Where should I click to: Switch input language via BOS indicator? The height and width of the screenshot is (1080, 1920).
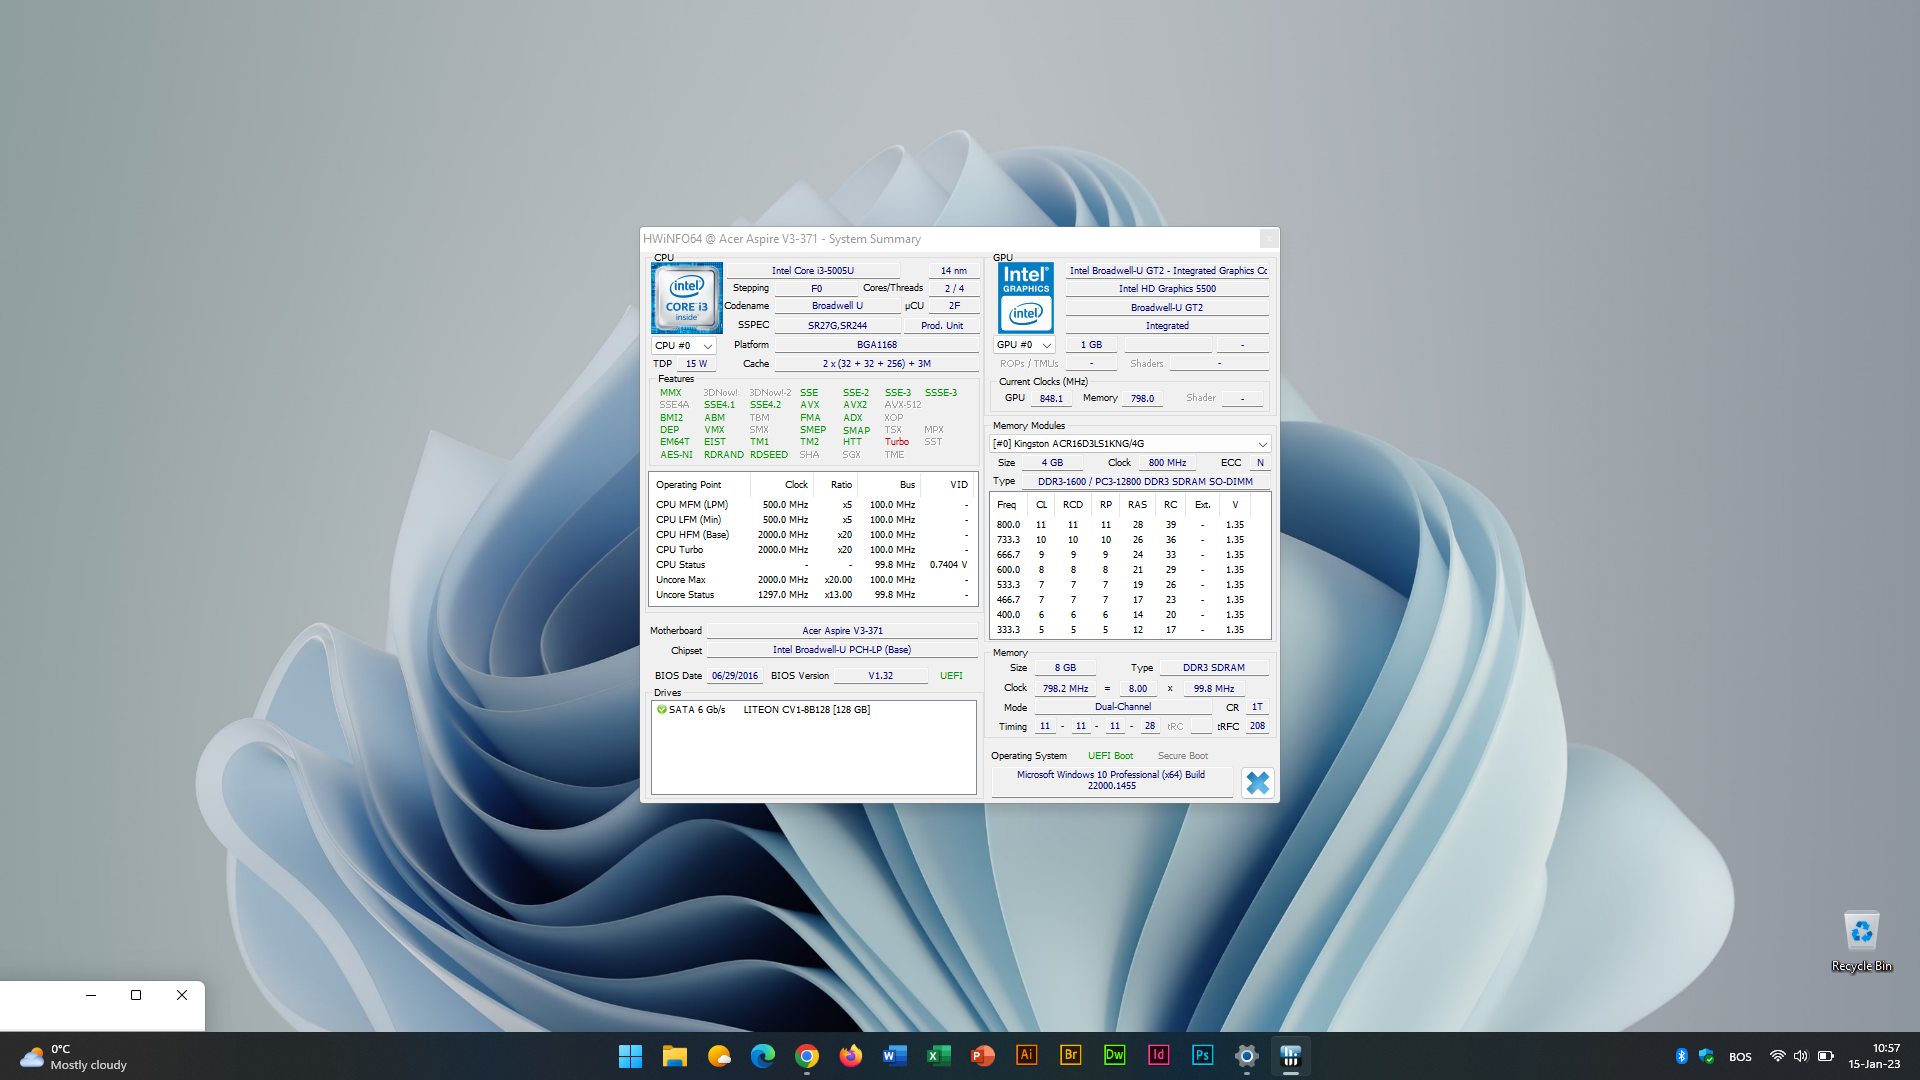1740,1057
